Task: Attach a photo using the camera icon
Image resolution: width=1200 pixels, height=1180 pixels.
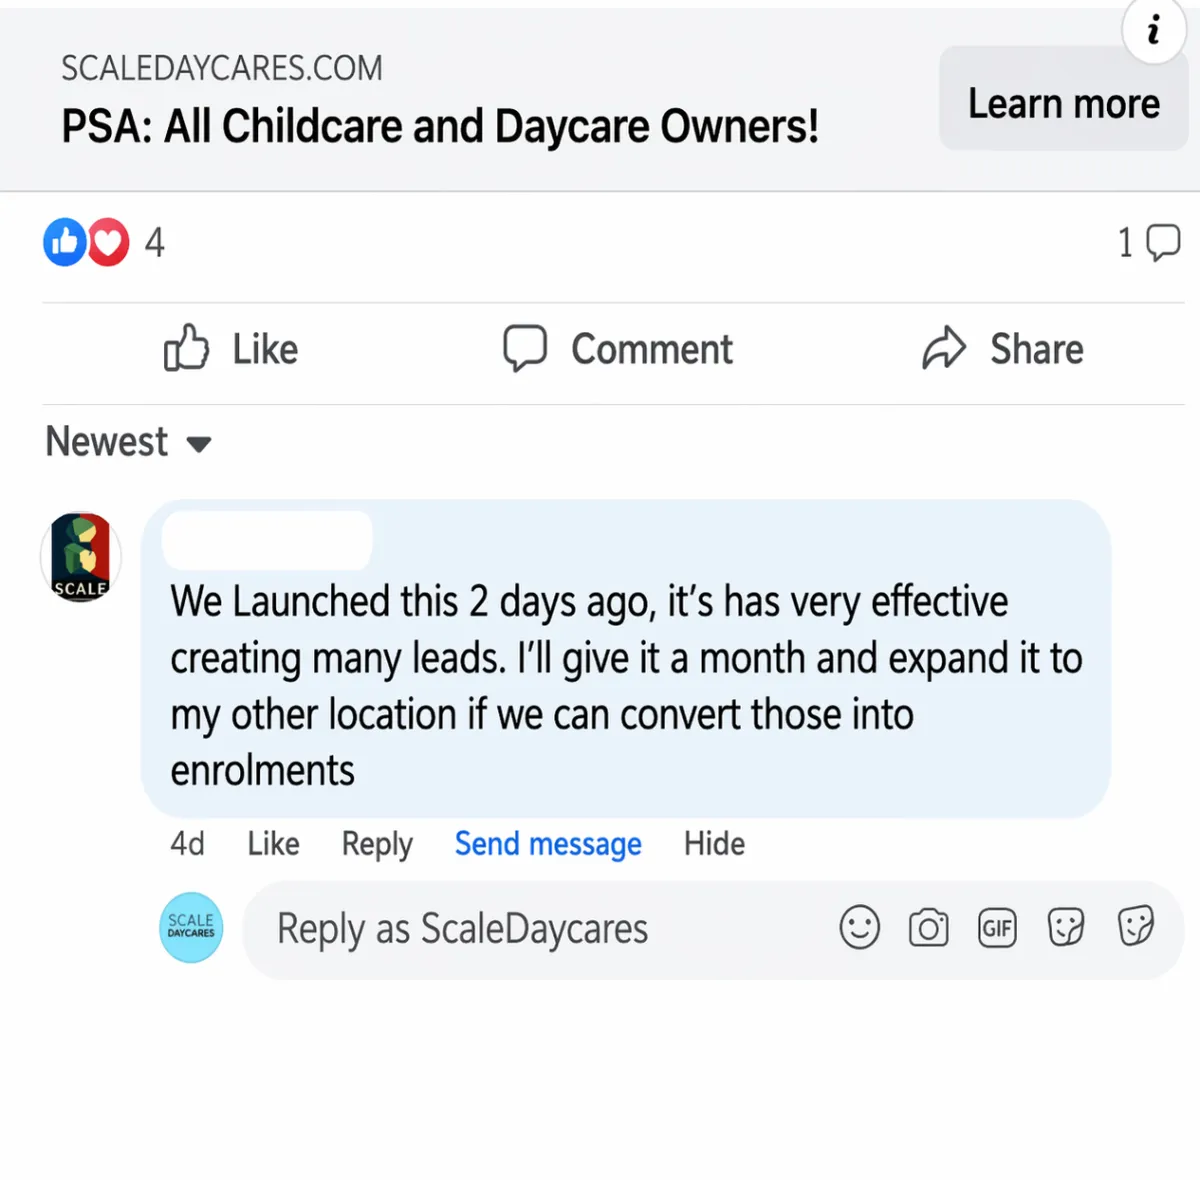Action: 929,928
